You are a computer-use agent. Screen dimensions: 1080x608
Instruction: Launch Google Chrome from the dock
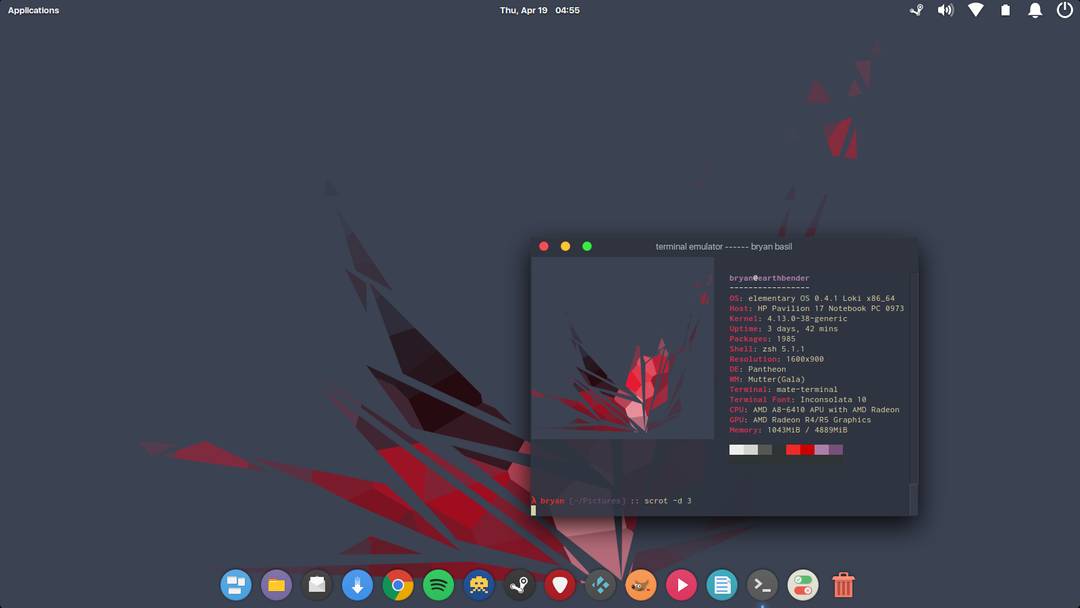click(398, 585)
